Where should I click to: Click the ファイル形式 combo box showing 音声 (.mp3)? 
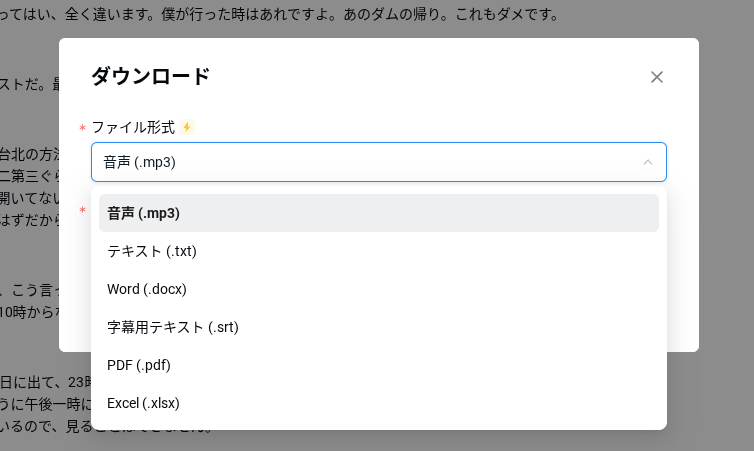[x=370, y=162]
